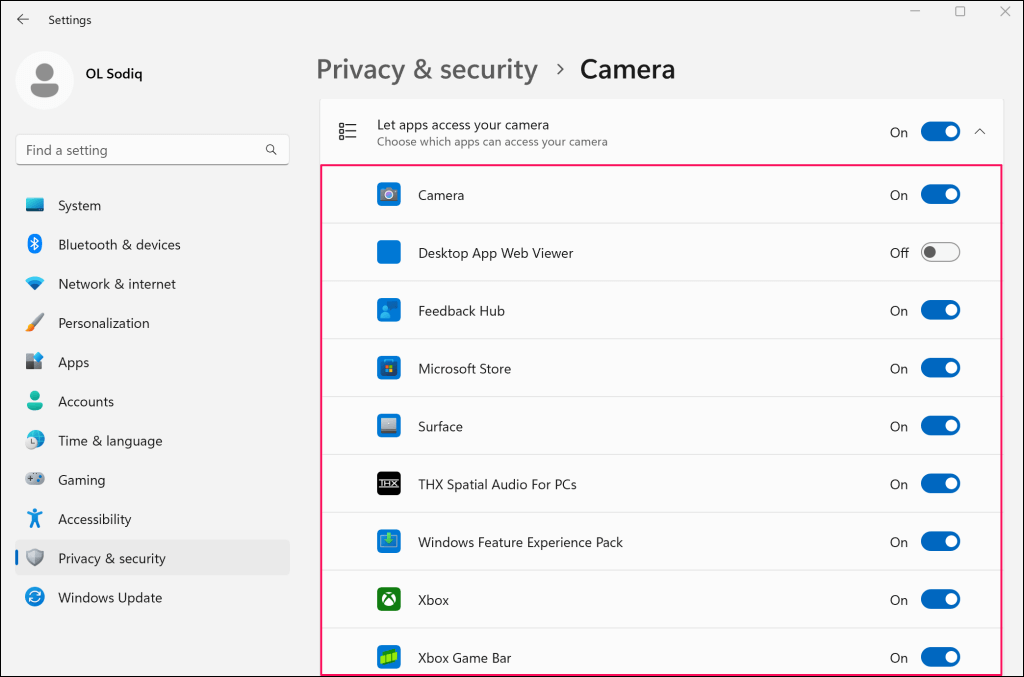The image size is (1024, 677).
Task: Click the Feedback Hub app icon
Action: [x=389, y=311]
